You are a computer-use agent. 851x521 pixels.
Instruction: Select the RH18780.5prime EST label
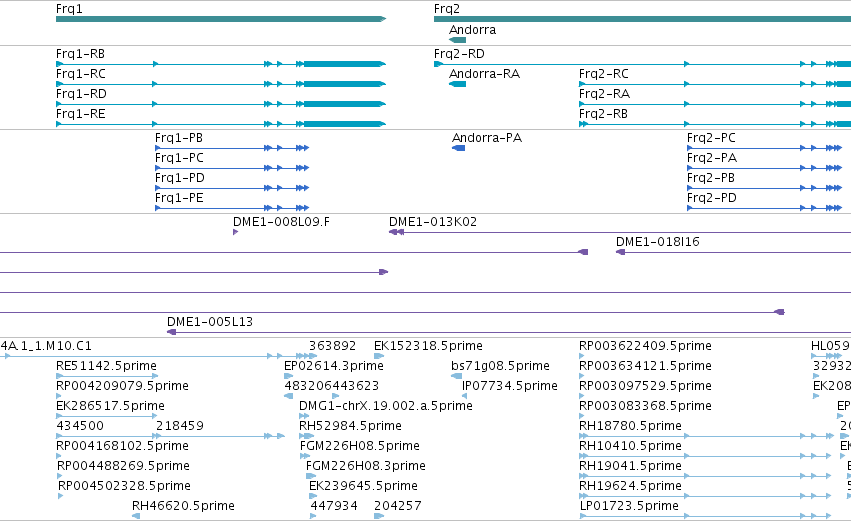click(x=631, y=426)
